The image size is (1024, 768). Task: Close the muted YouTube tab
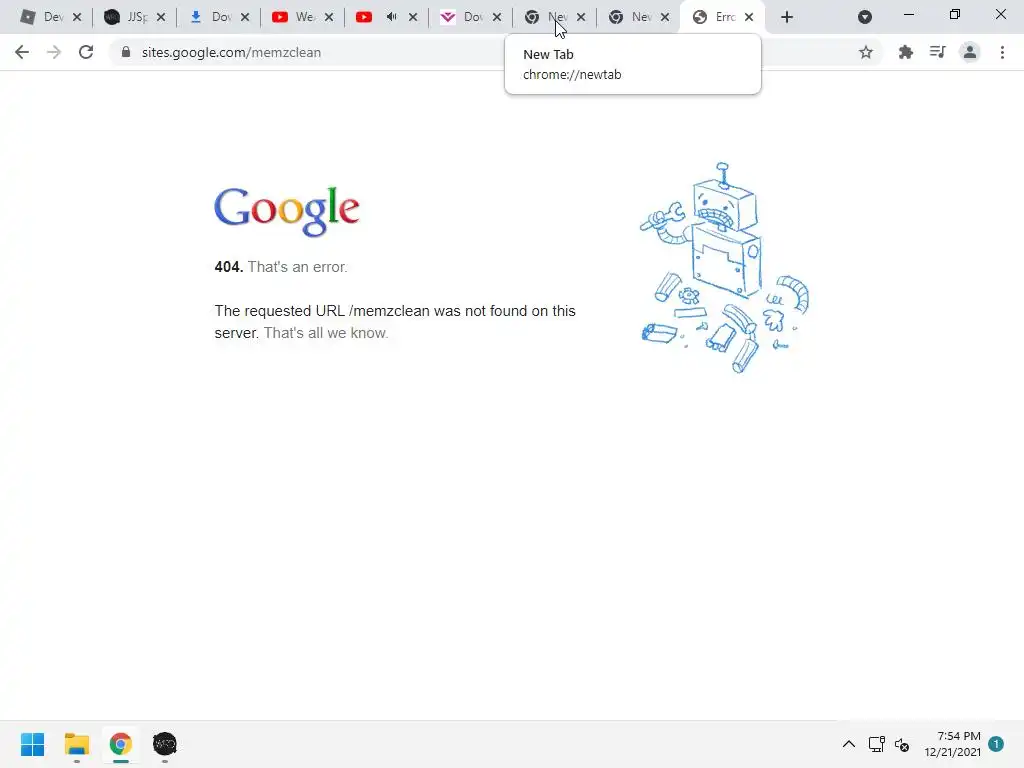pos(413,17)
